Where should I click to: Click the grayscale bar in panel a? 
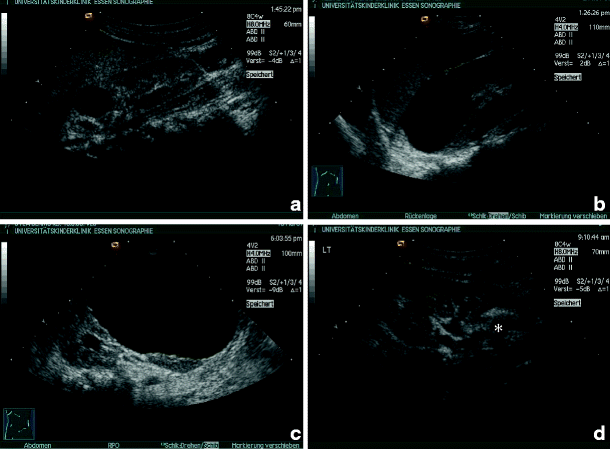tap(4, 43)
